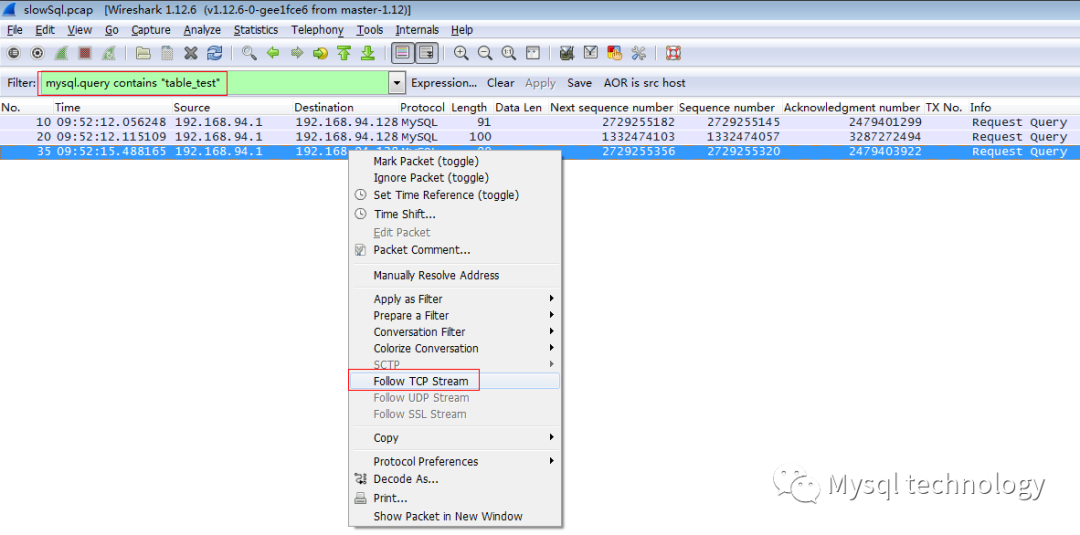1080x535 pixels.
Task: Click the Help lifebuoy toolbar icon
Action: point(673,53)
